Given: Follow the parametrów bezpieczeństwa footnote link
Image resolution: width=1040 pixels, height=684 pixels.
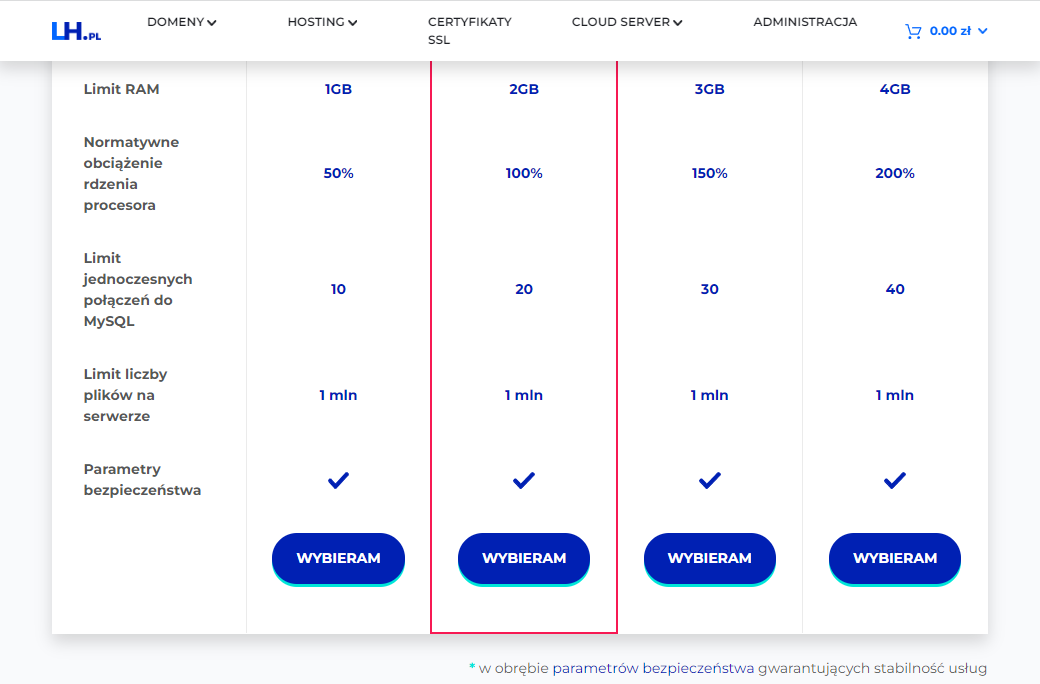Looking at the screenshot, I should pos(653,668).
